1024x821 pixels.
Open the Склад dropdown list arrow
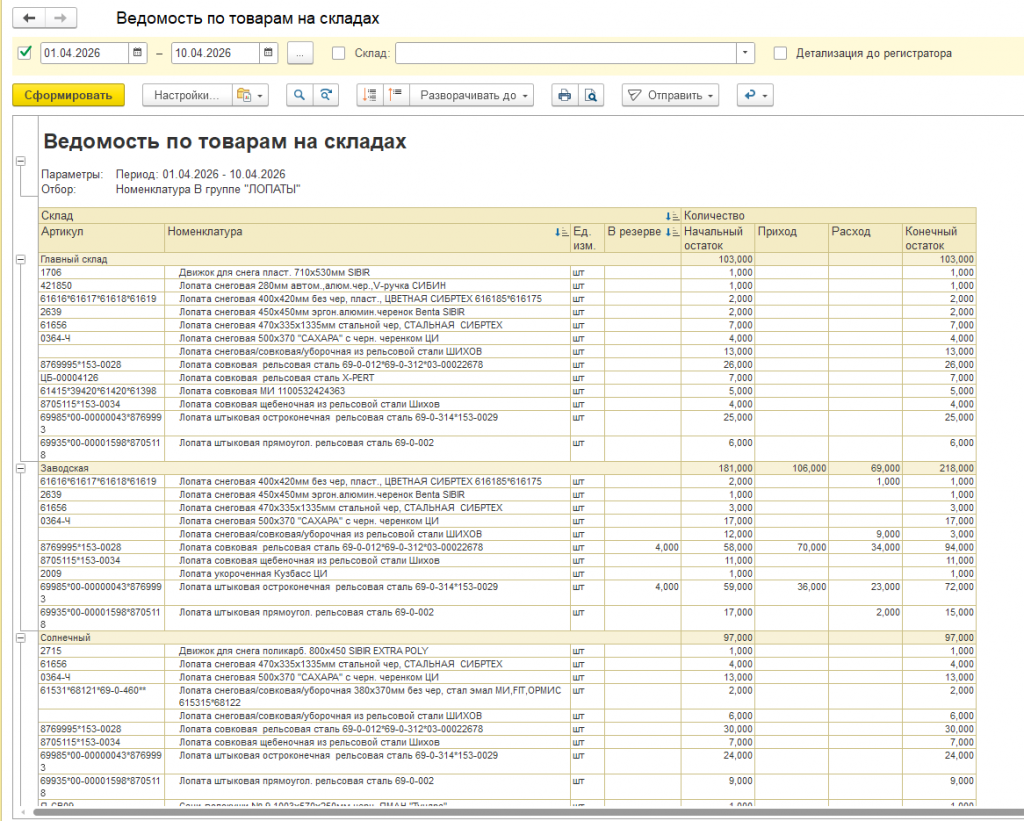click(x=745, y=53)
